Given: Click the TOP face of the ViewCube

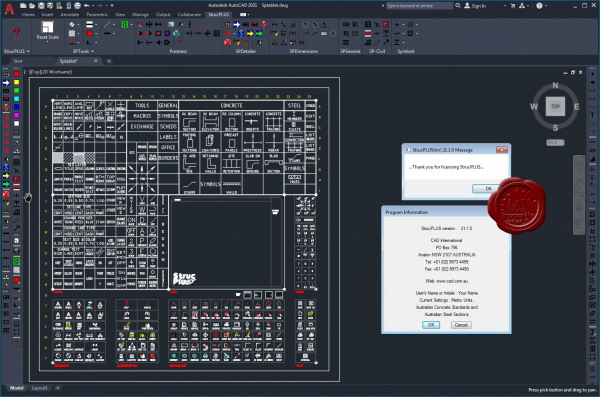Looking at the screenshot, I should coord(555,106).
